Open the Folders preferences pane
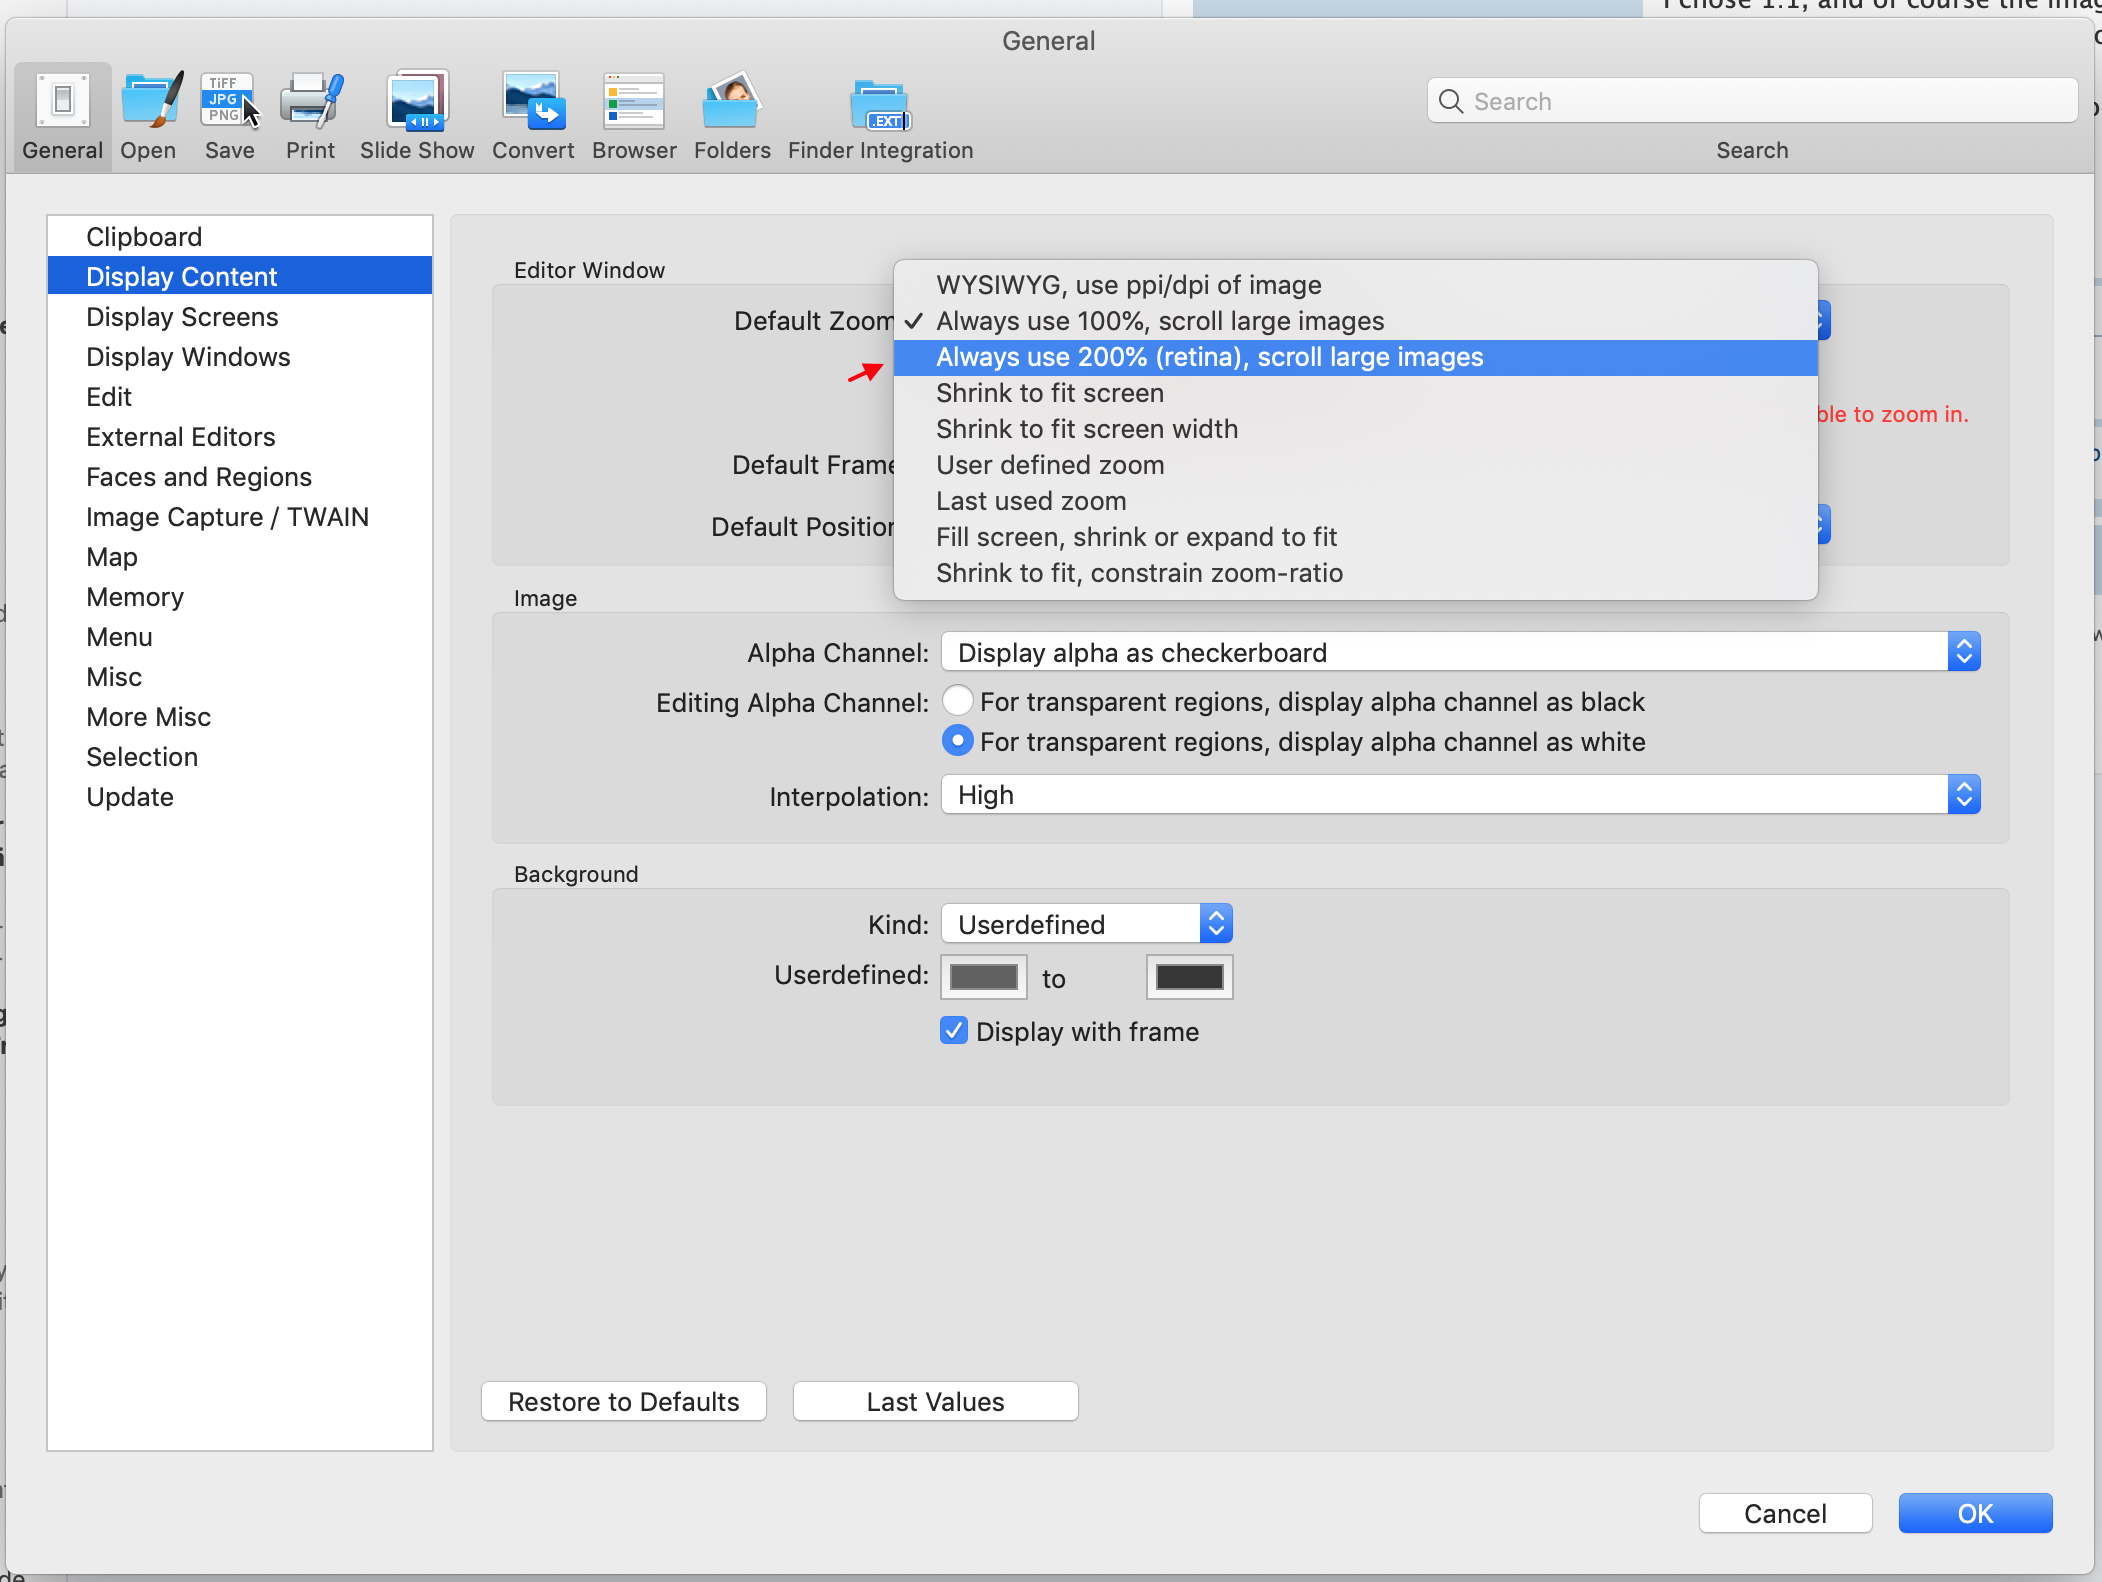Viewport: 2102px width, 1582px height. 732,117
